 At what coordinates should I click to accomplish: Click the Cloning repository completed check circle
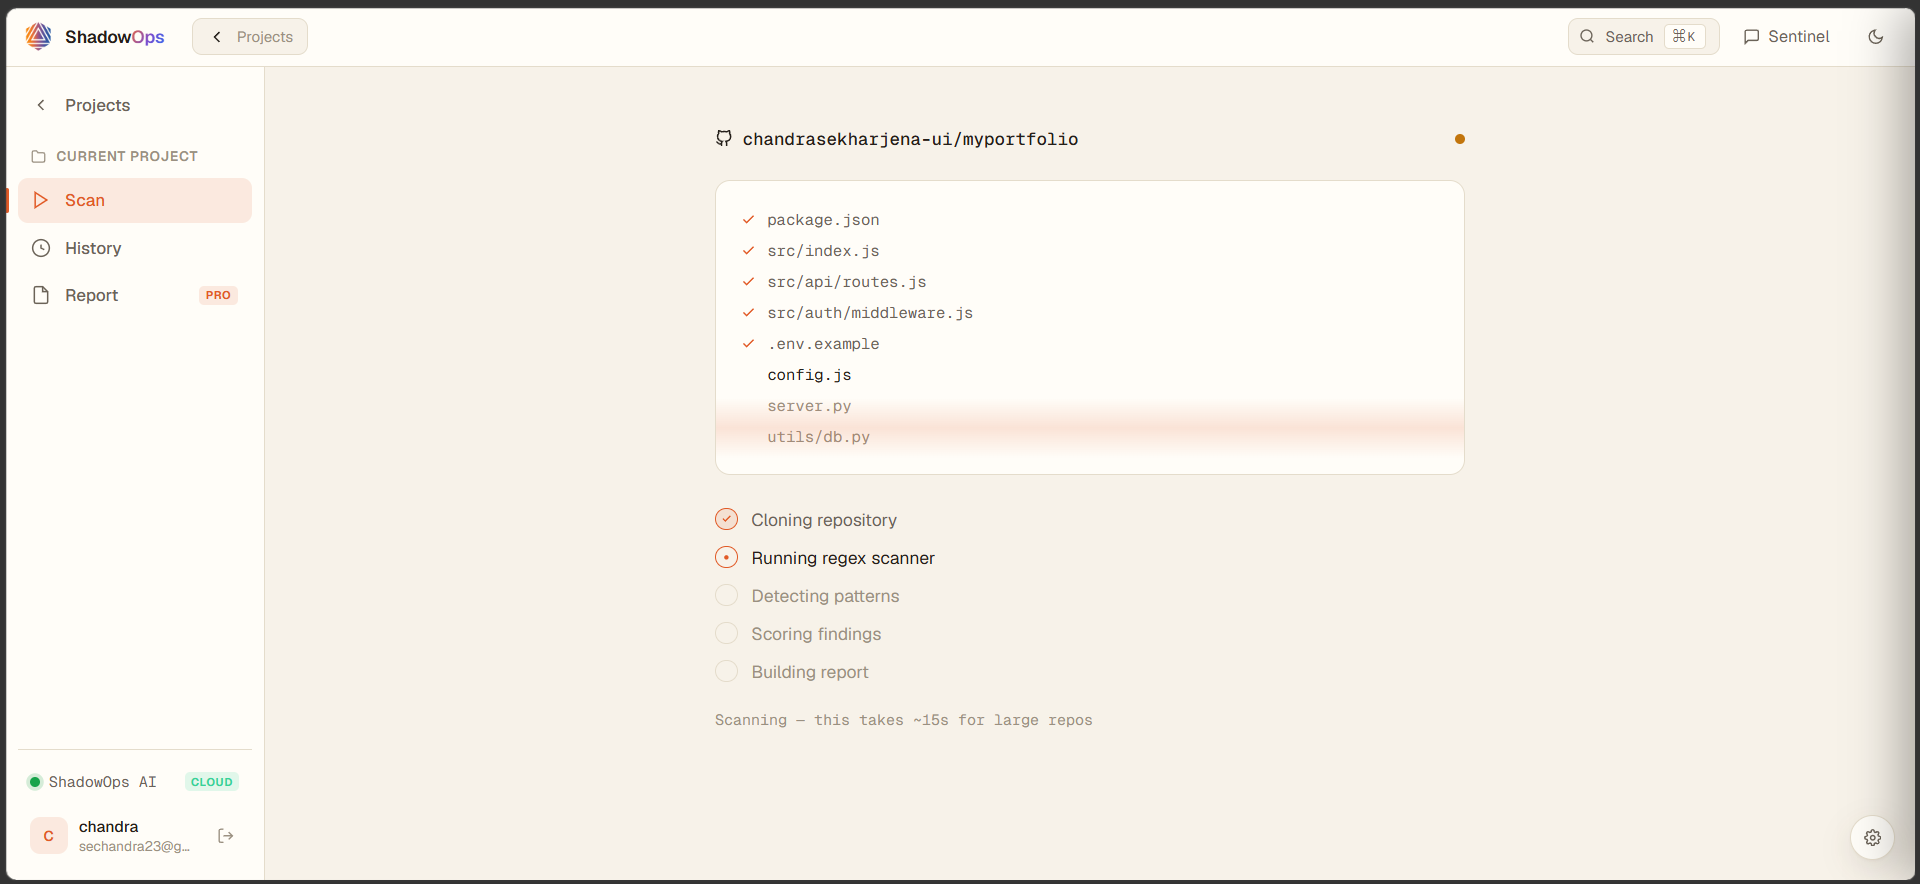(727, 520)
